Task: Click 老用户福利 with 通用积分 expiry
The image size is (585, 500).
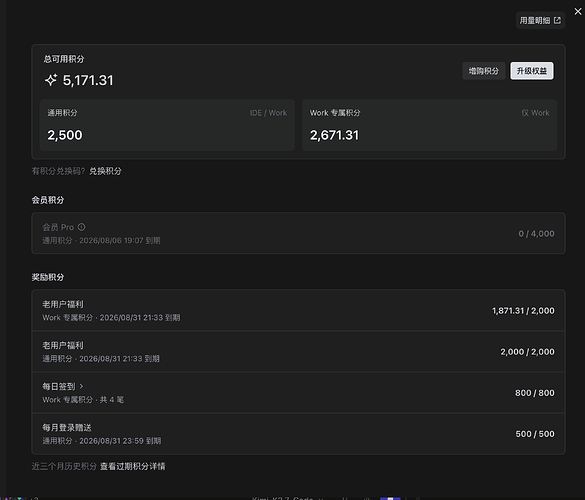Action: pos(63,346)
